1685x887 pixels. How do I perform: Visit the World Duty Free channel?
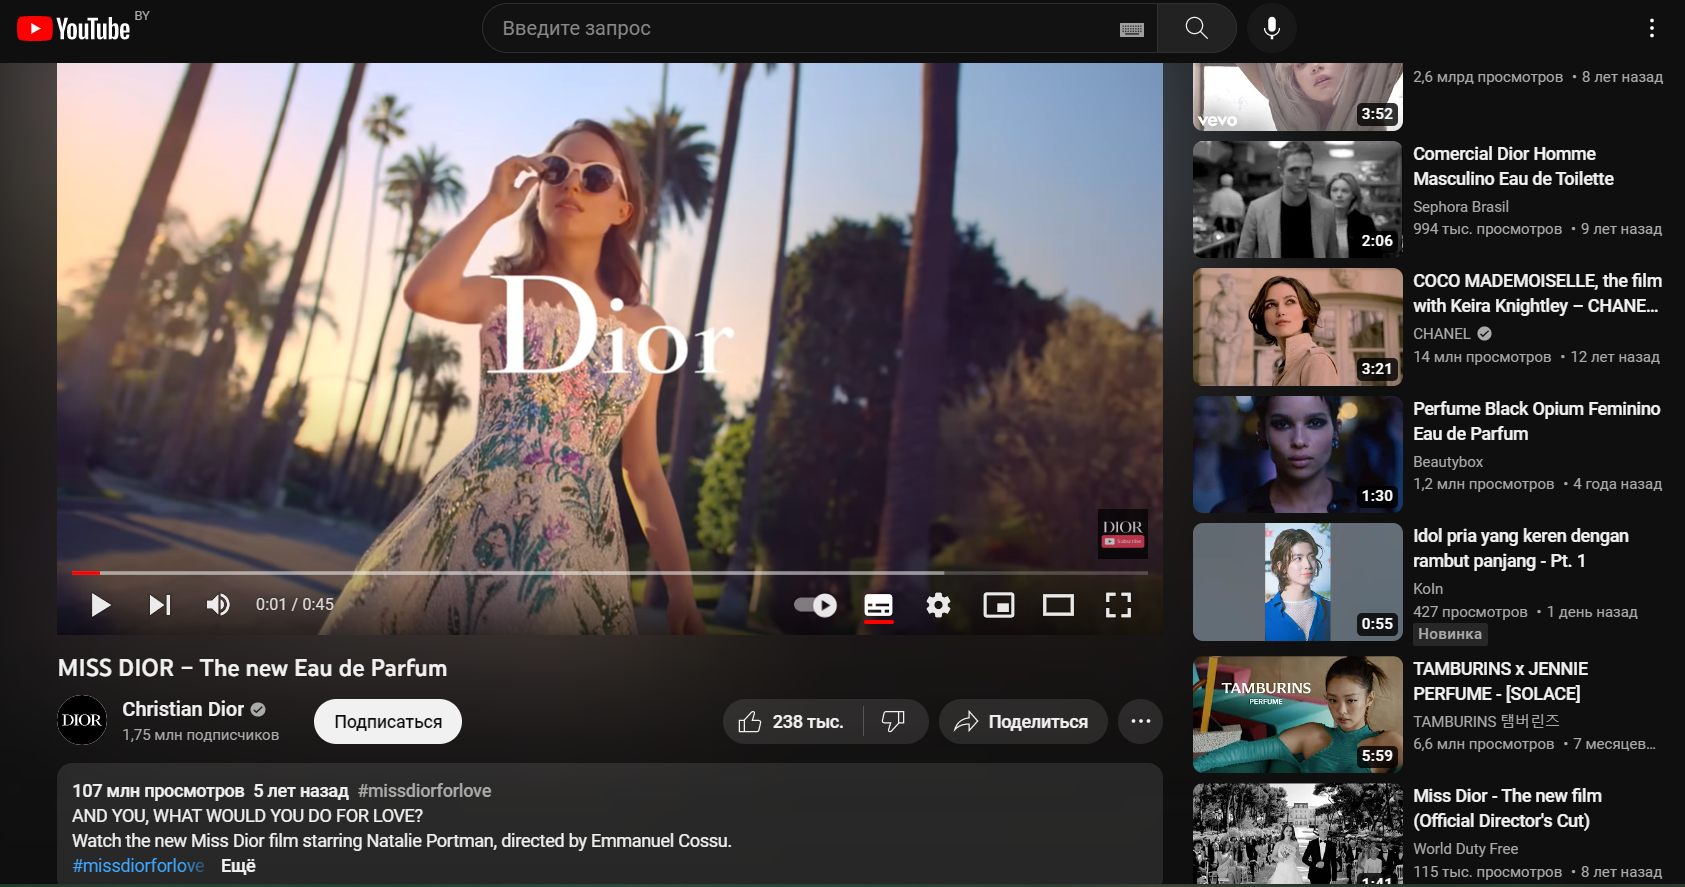click(x=1465, y=849)
